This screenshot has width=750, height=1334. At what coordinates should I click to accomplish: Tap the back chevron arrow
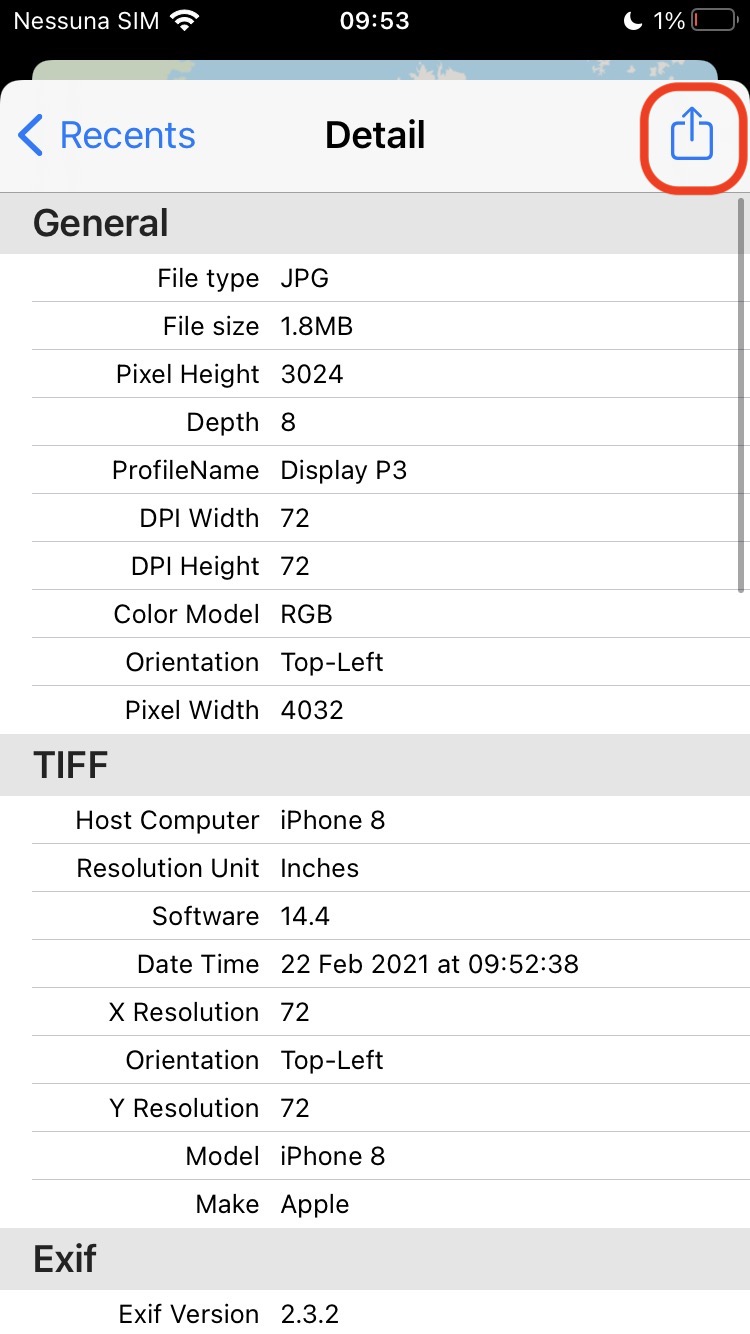(31, 135)
